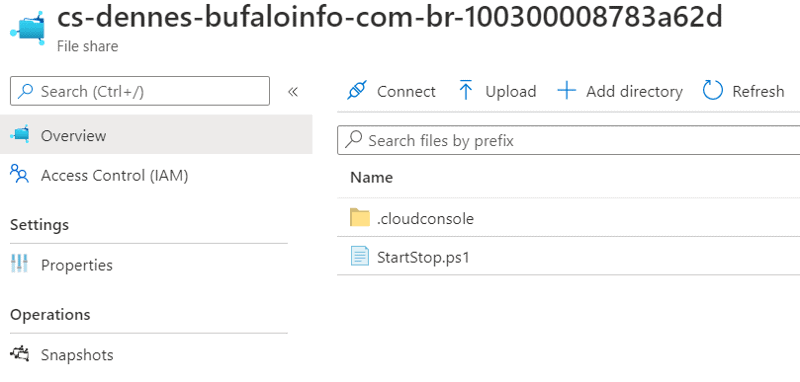Click the .cloudconsole folder icon
This screenshot has height=382, width=800.
pyautogui.click(x=360, y=217)
